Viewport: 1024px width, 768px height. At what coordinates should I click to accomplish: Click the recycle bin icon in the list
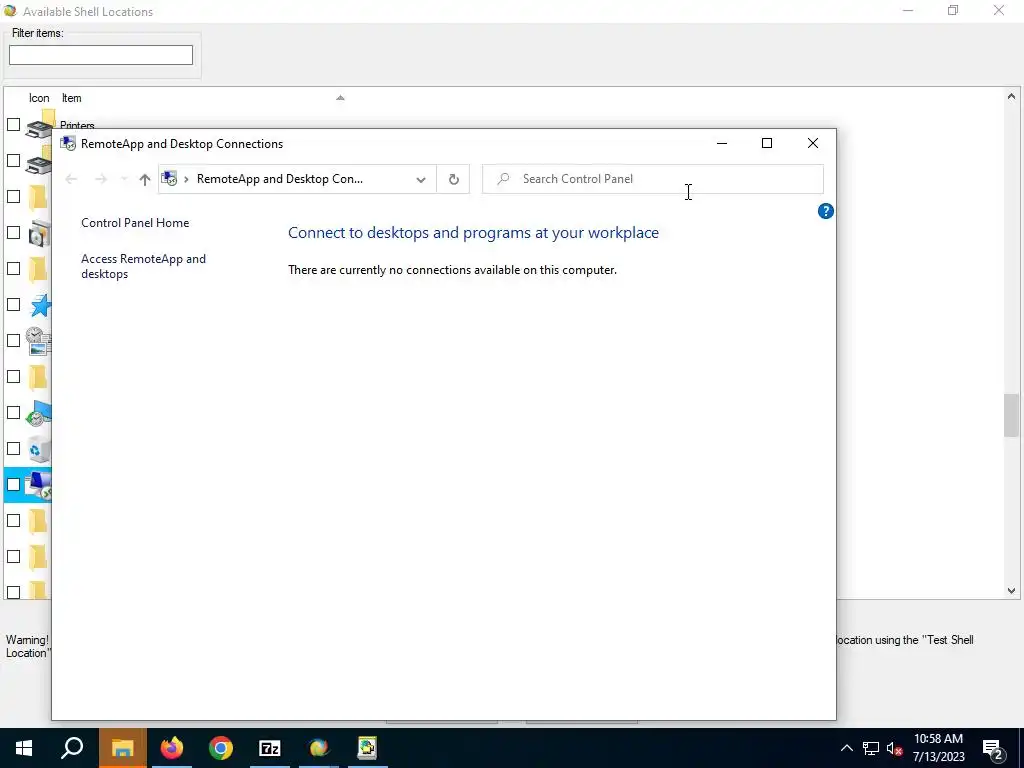tap(39, 449)
